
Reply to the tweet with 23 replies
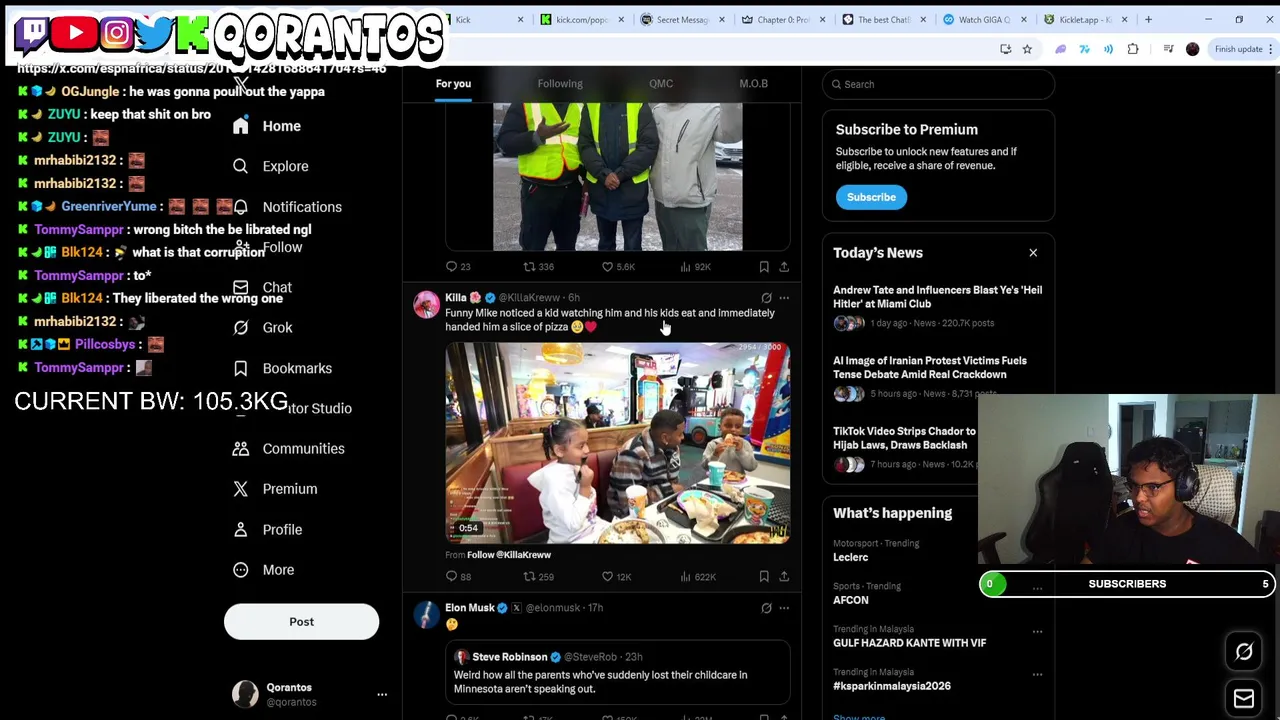[x=458, y=267]
